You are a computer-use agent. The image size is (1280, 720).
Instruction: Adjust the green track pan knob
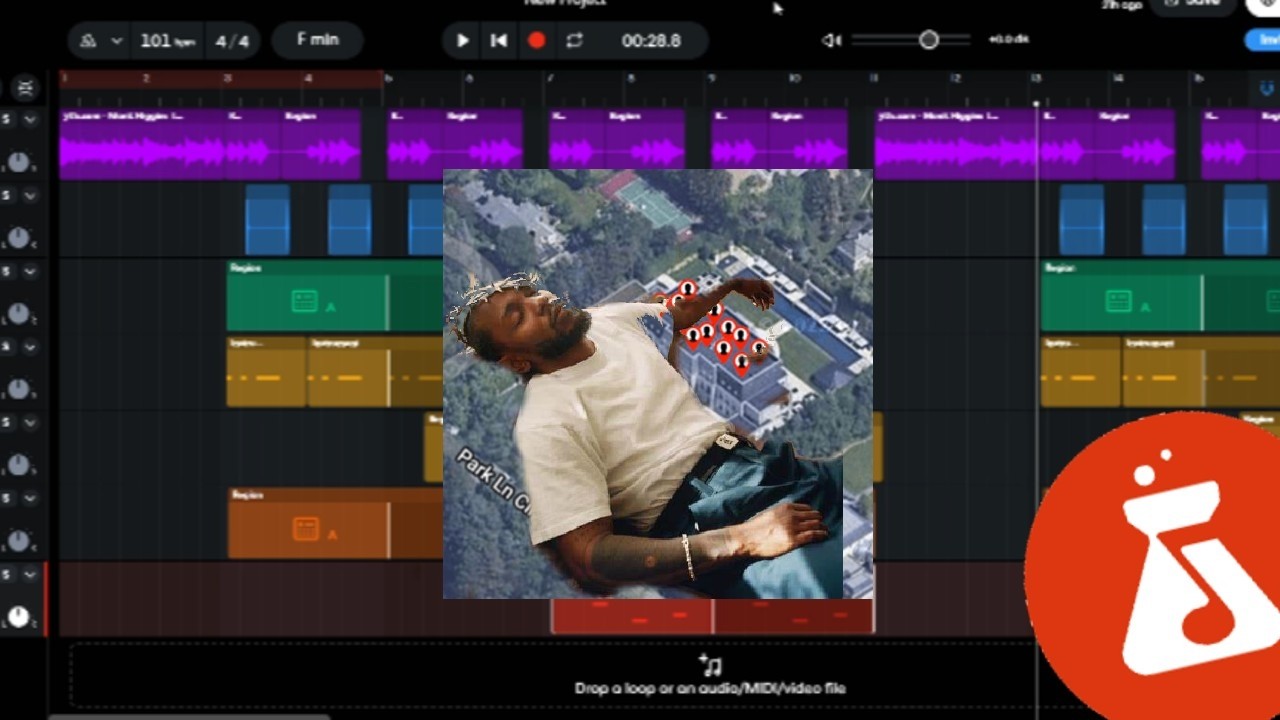[x=19, y=313]
